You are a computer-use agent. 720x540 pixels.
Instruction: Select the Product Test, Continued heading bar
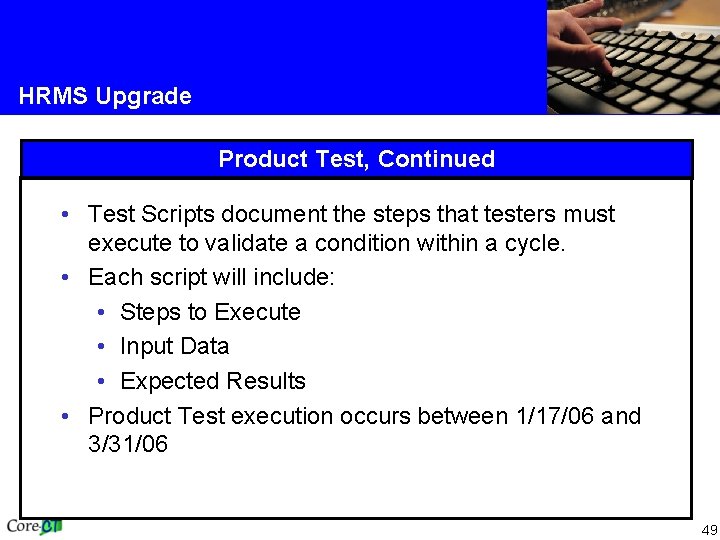(356, 159)
